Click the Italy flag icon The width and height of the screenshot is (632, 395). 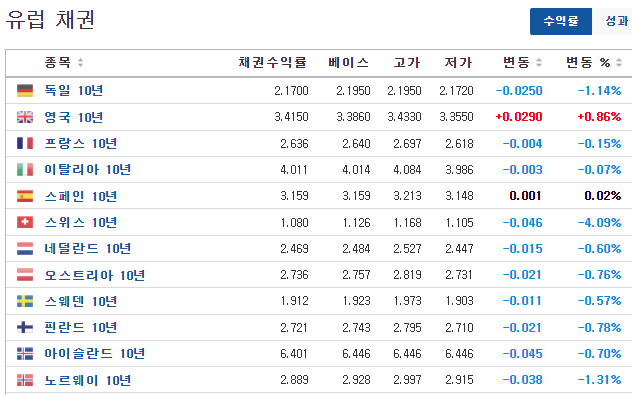(25, 169)
